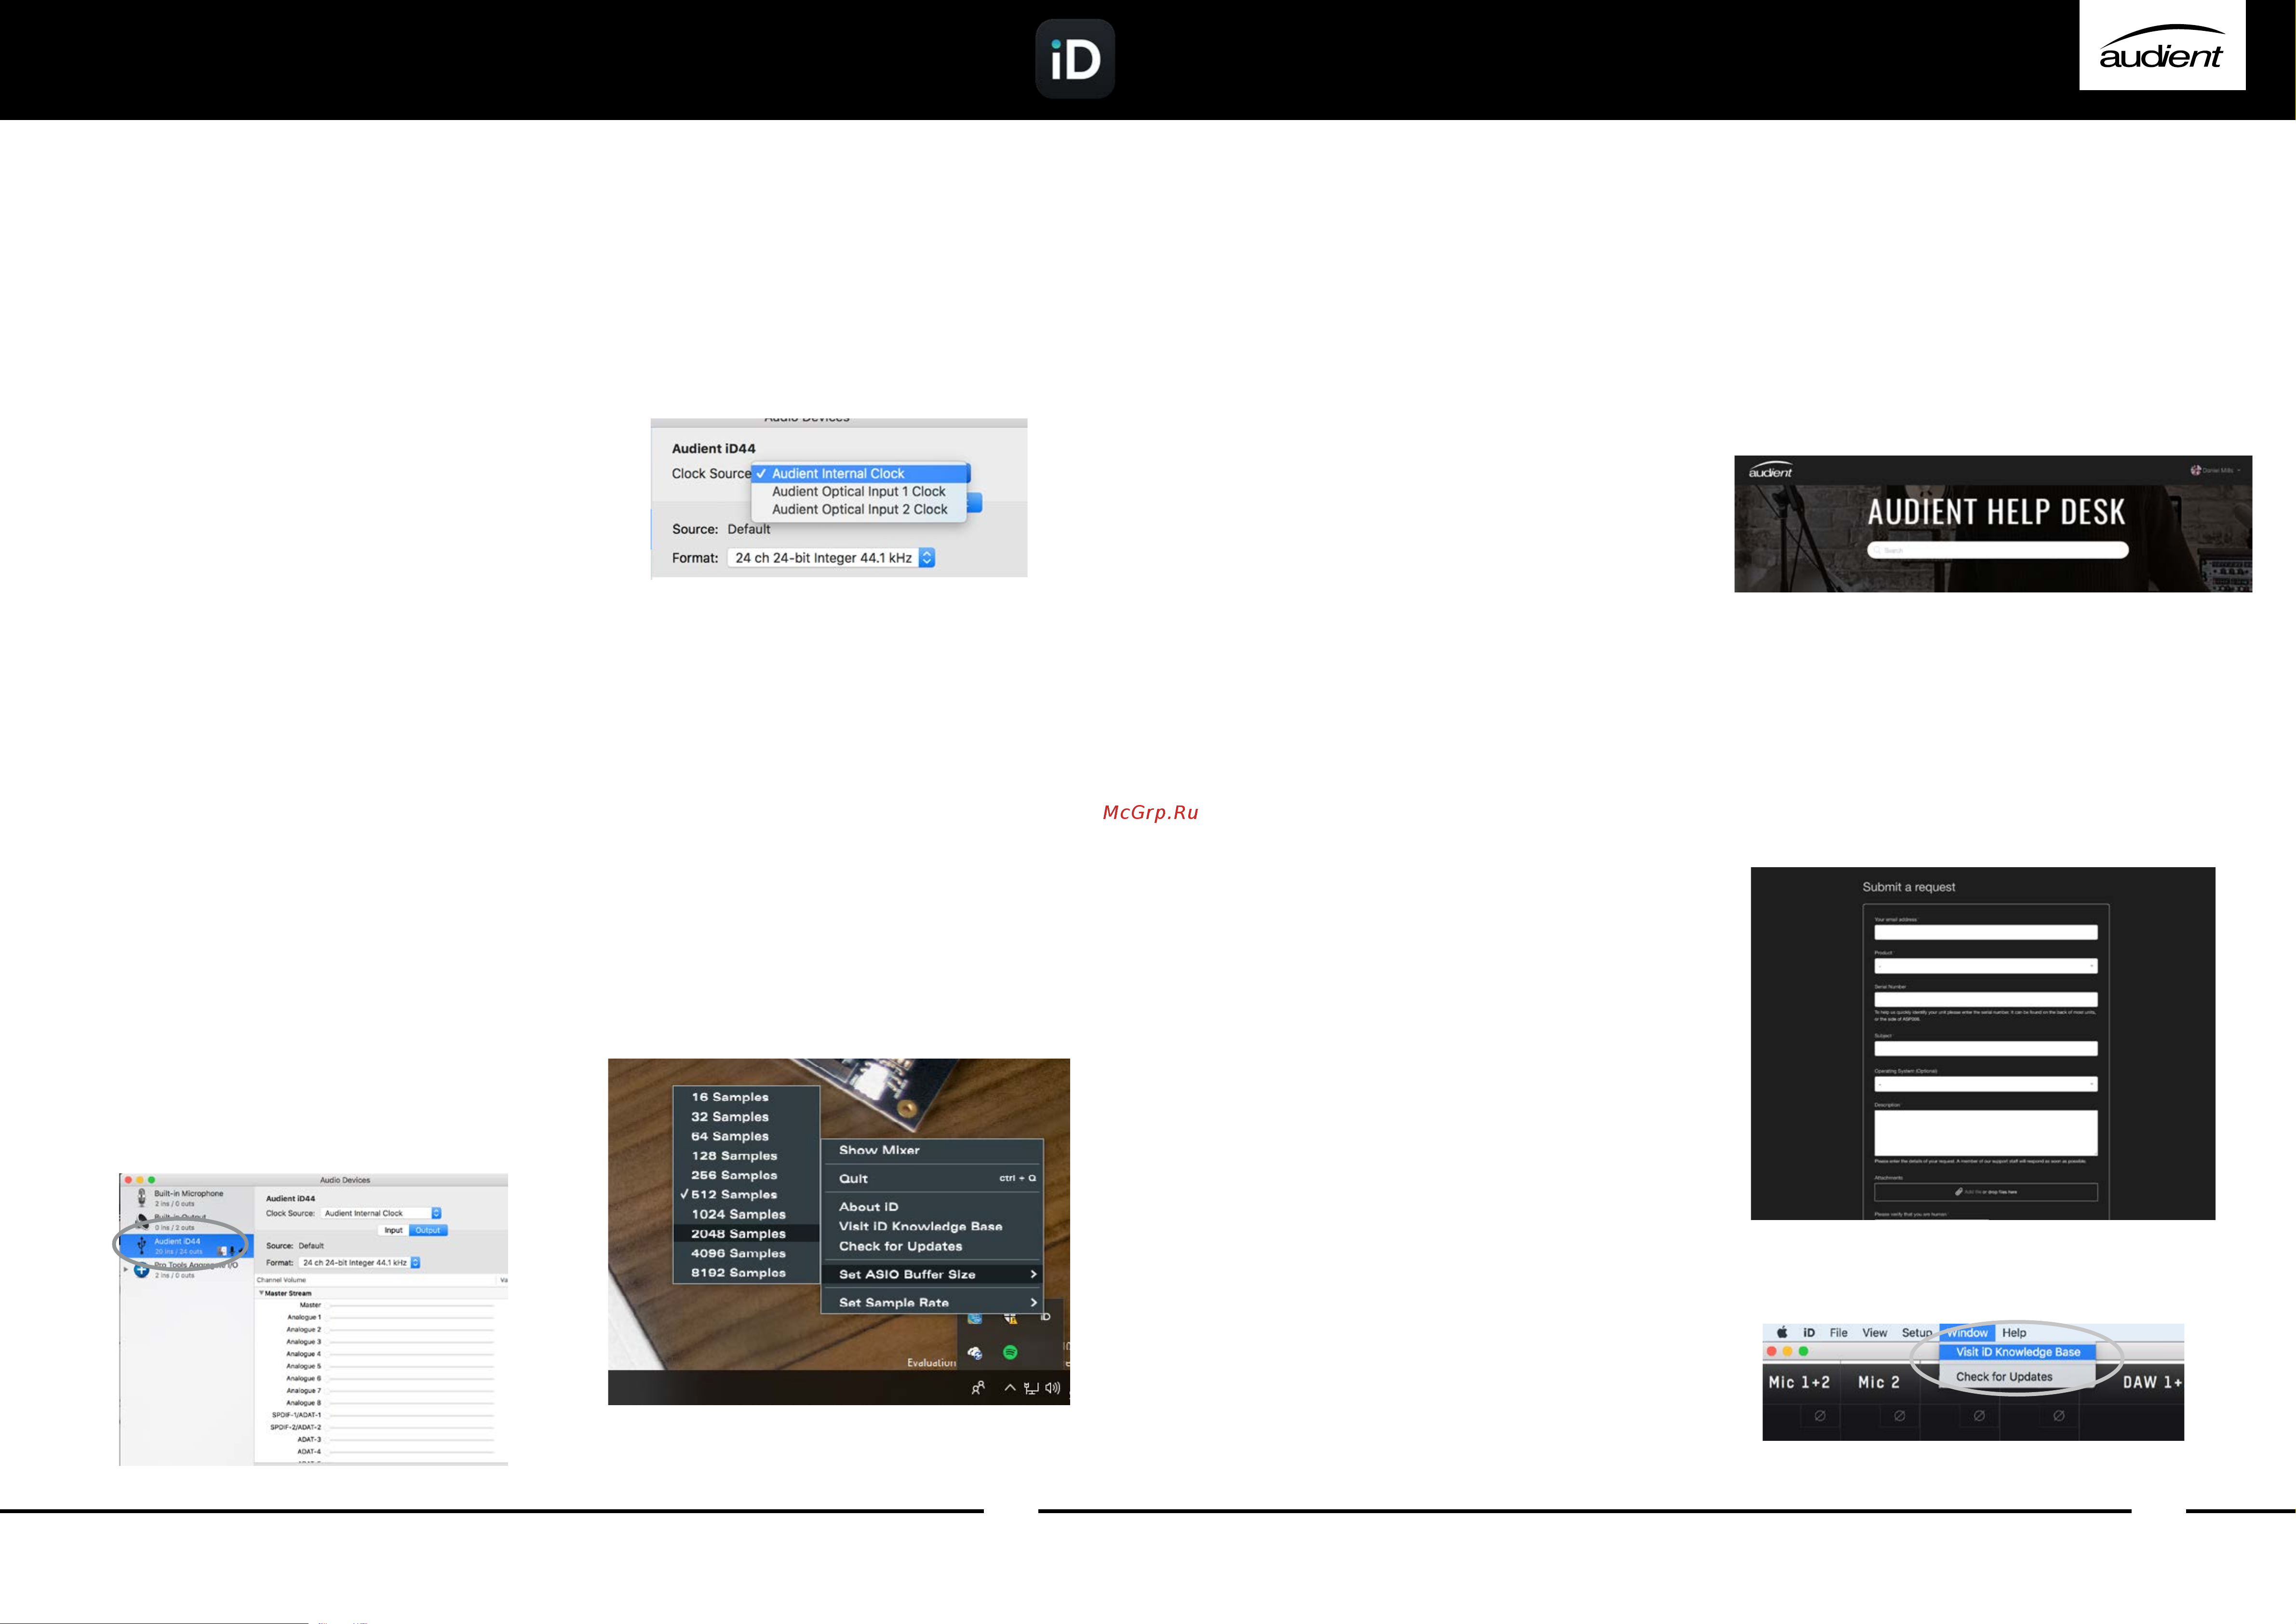Adjust the Master volume slider
This screenshot has width=2296, height=1624.
pos(411,1305)
